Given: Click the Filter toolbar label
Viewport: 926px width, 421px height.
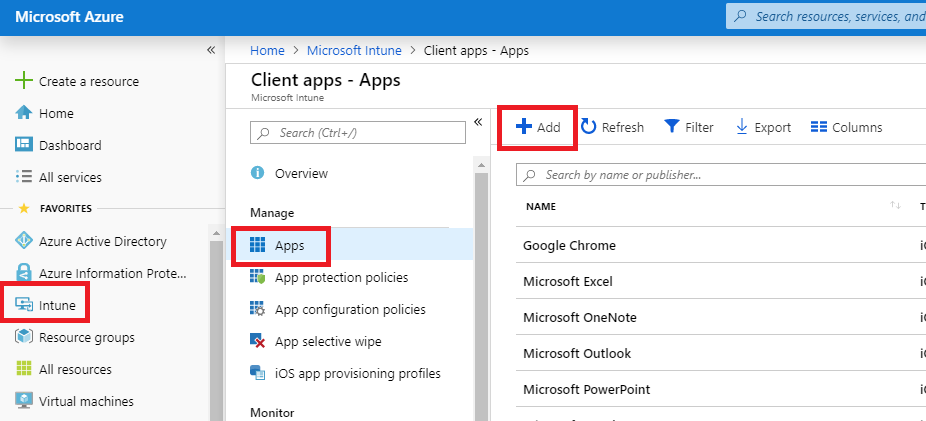Looking at the screenshot, I should [699, 127].
